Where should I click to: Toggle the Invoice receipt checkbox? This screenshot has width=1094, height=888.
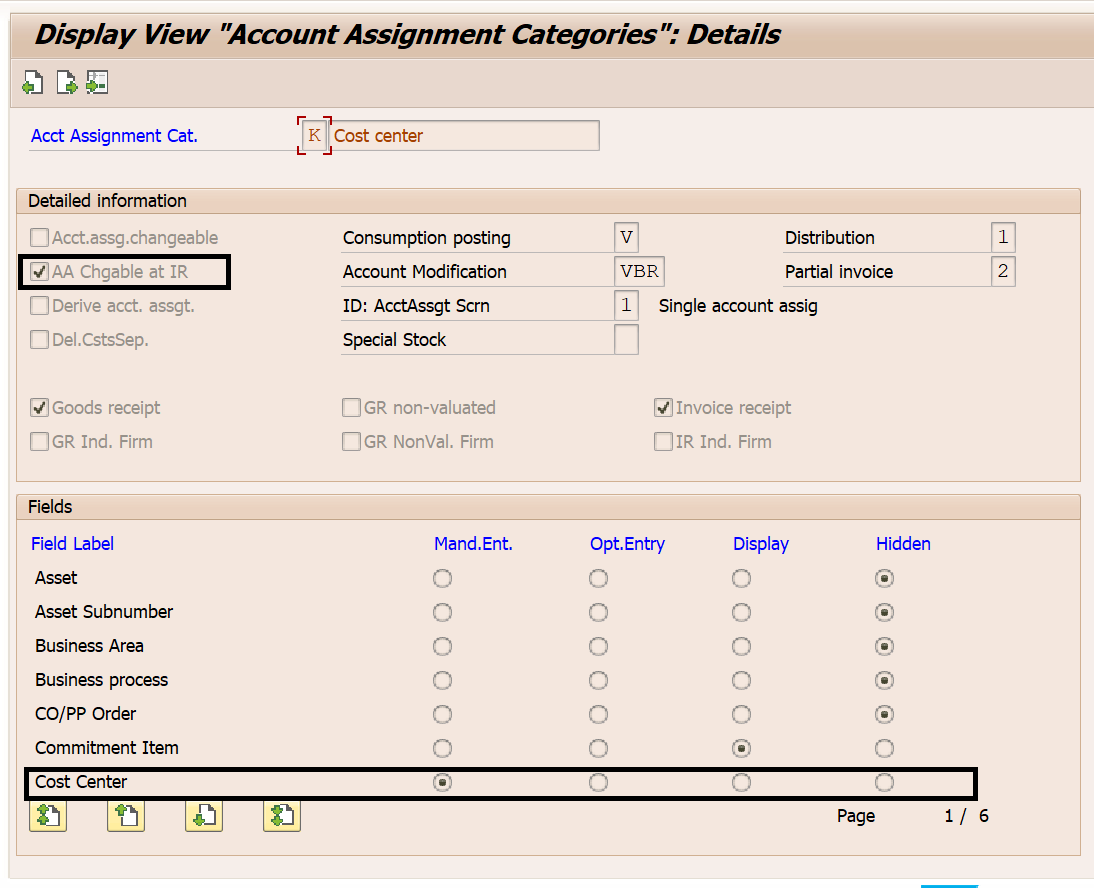(663, 408)
